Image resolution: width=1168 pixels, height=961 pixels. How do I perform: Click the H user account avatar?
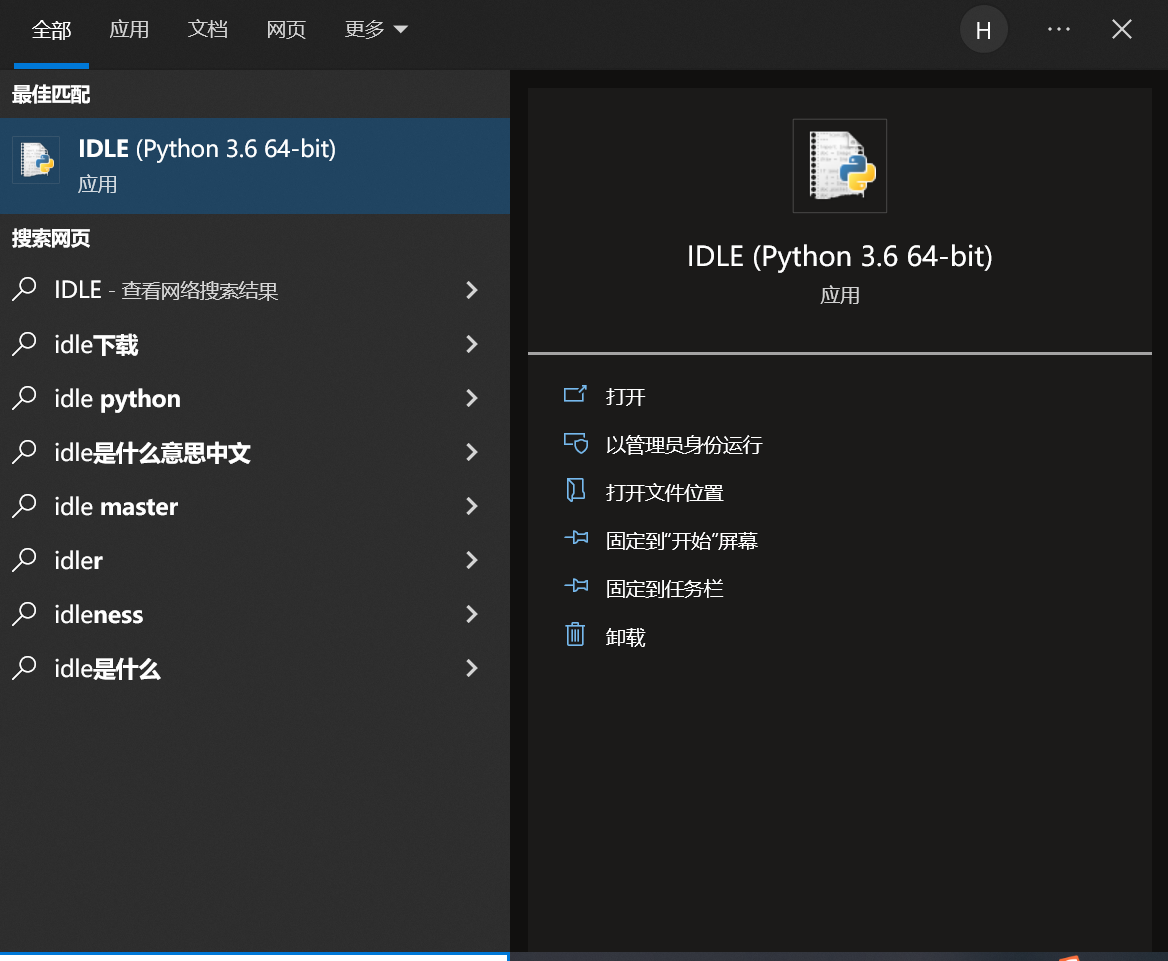983,30
